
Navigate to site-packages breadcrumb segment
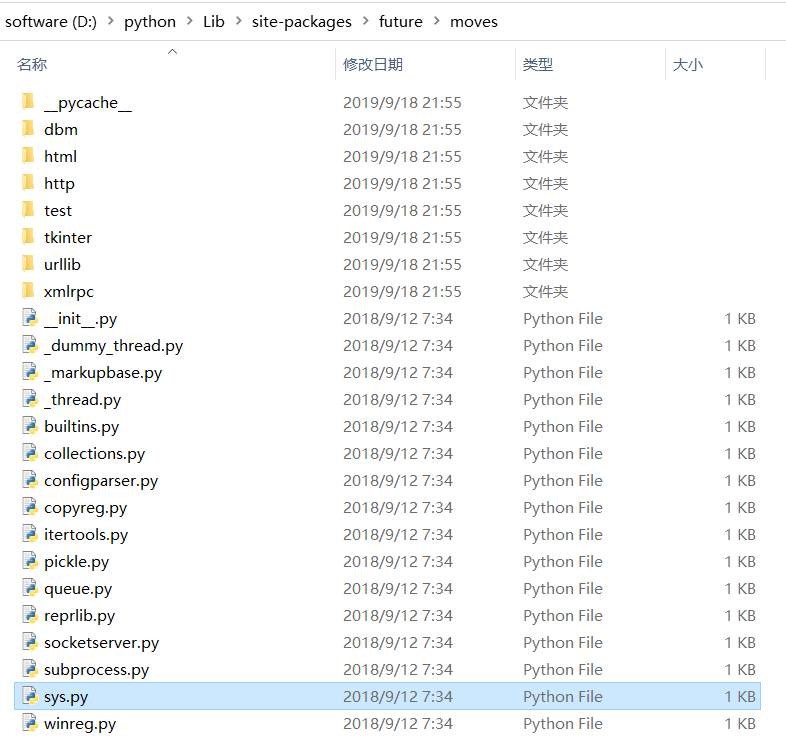click(x=302, y=22)
